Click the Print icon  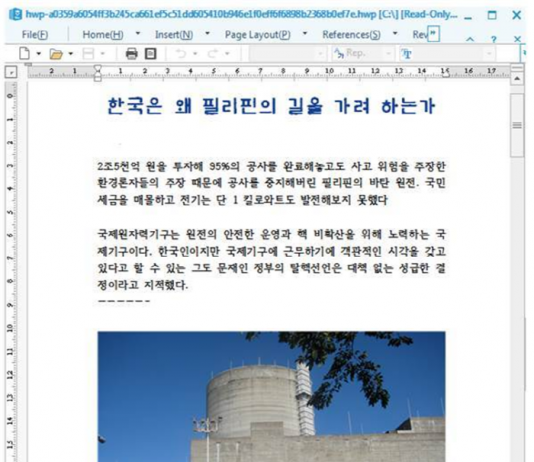point(131,54)
